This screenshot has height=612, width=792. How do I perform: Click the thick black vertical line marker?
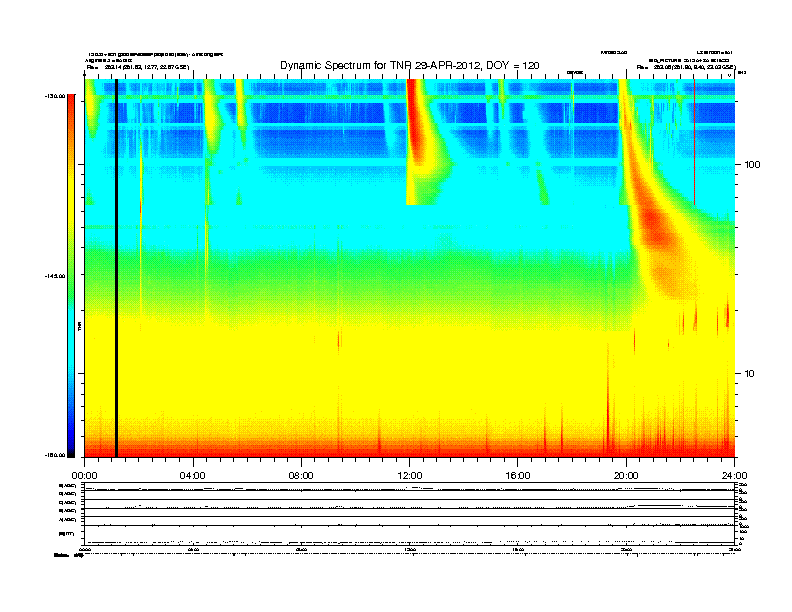coord(116,268)
